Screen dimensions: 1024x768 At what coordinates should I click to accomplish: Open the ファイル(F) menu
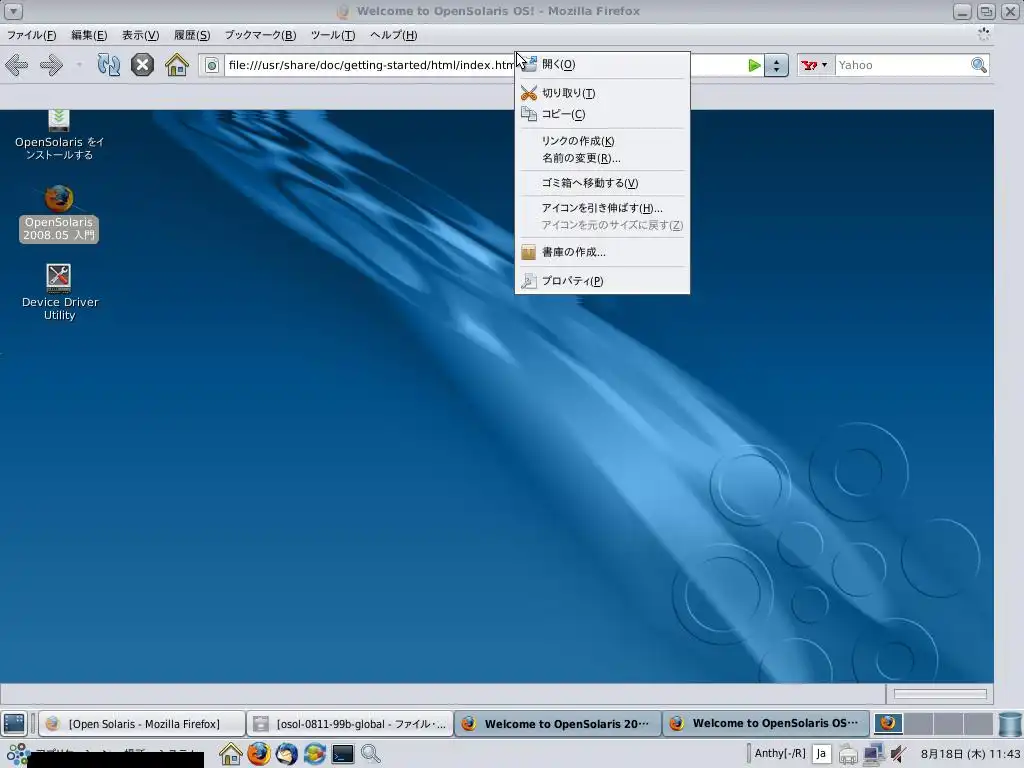pyautogui.click(x=31, y=35)
